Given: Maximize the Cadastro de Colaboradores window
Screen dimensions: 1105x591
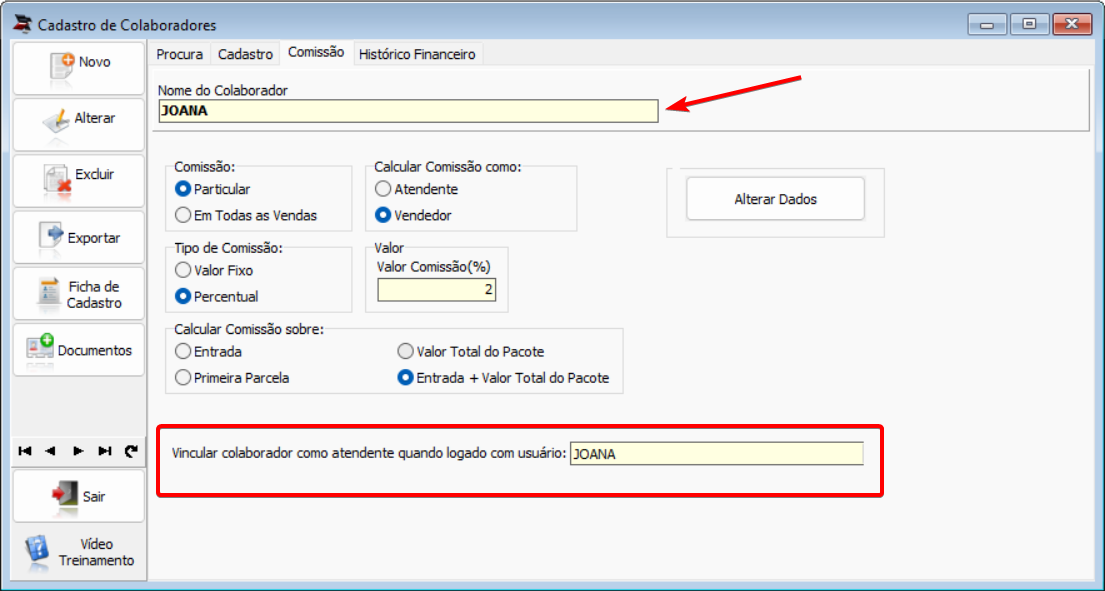Looking at the screenshot, I should [x=1030, y=25].
